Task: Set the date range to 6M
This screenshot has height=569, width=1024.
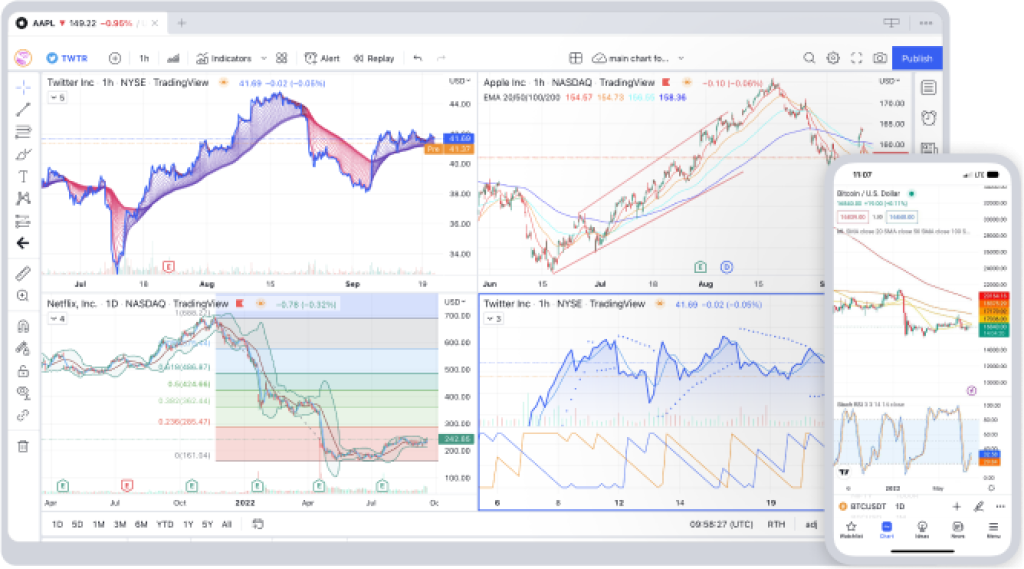Action: tap(141, 524)
